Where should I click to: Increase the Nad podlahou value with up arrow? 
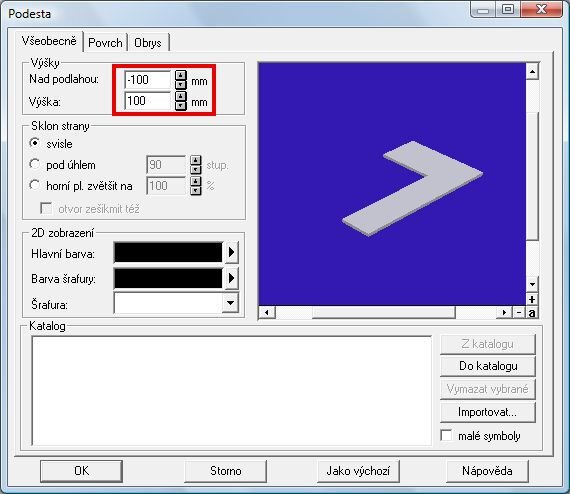pyautogui.click(x=181, y=75)
